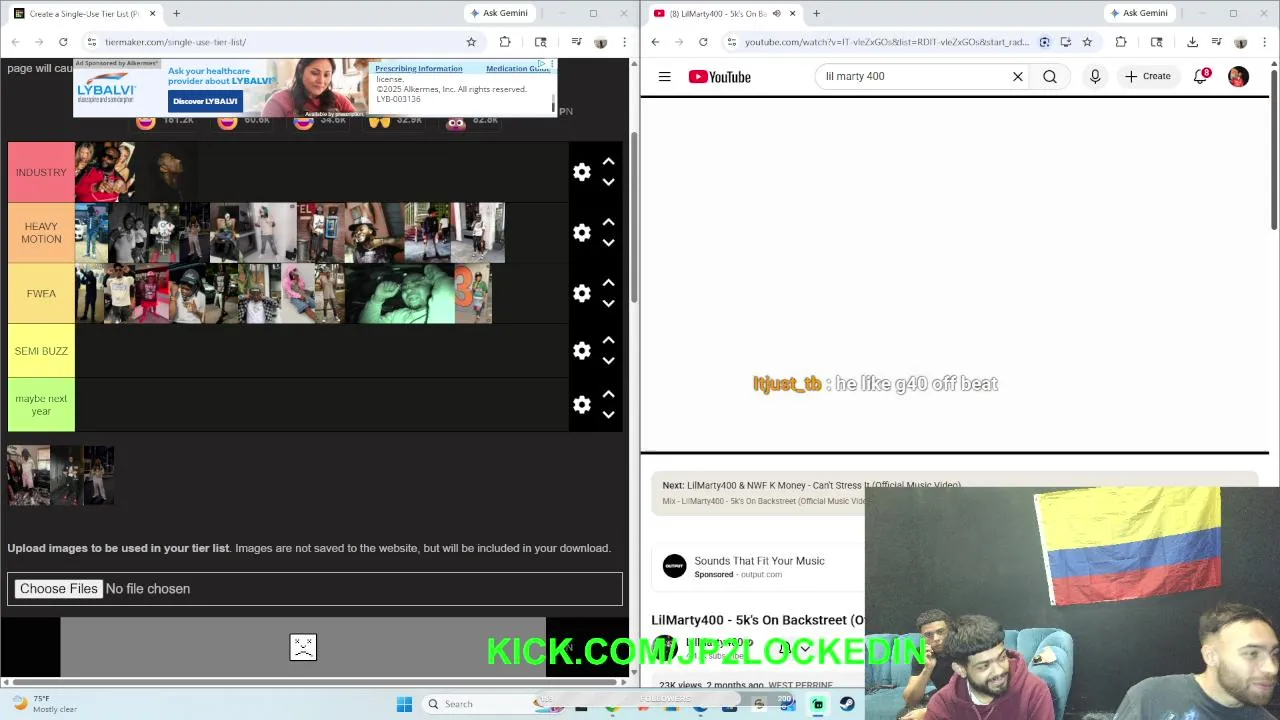The image size is (1280, 720).
Task: Open settings gear for FWEA tier
Action: tap(582, 293)
